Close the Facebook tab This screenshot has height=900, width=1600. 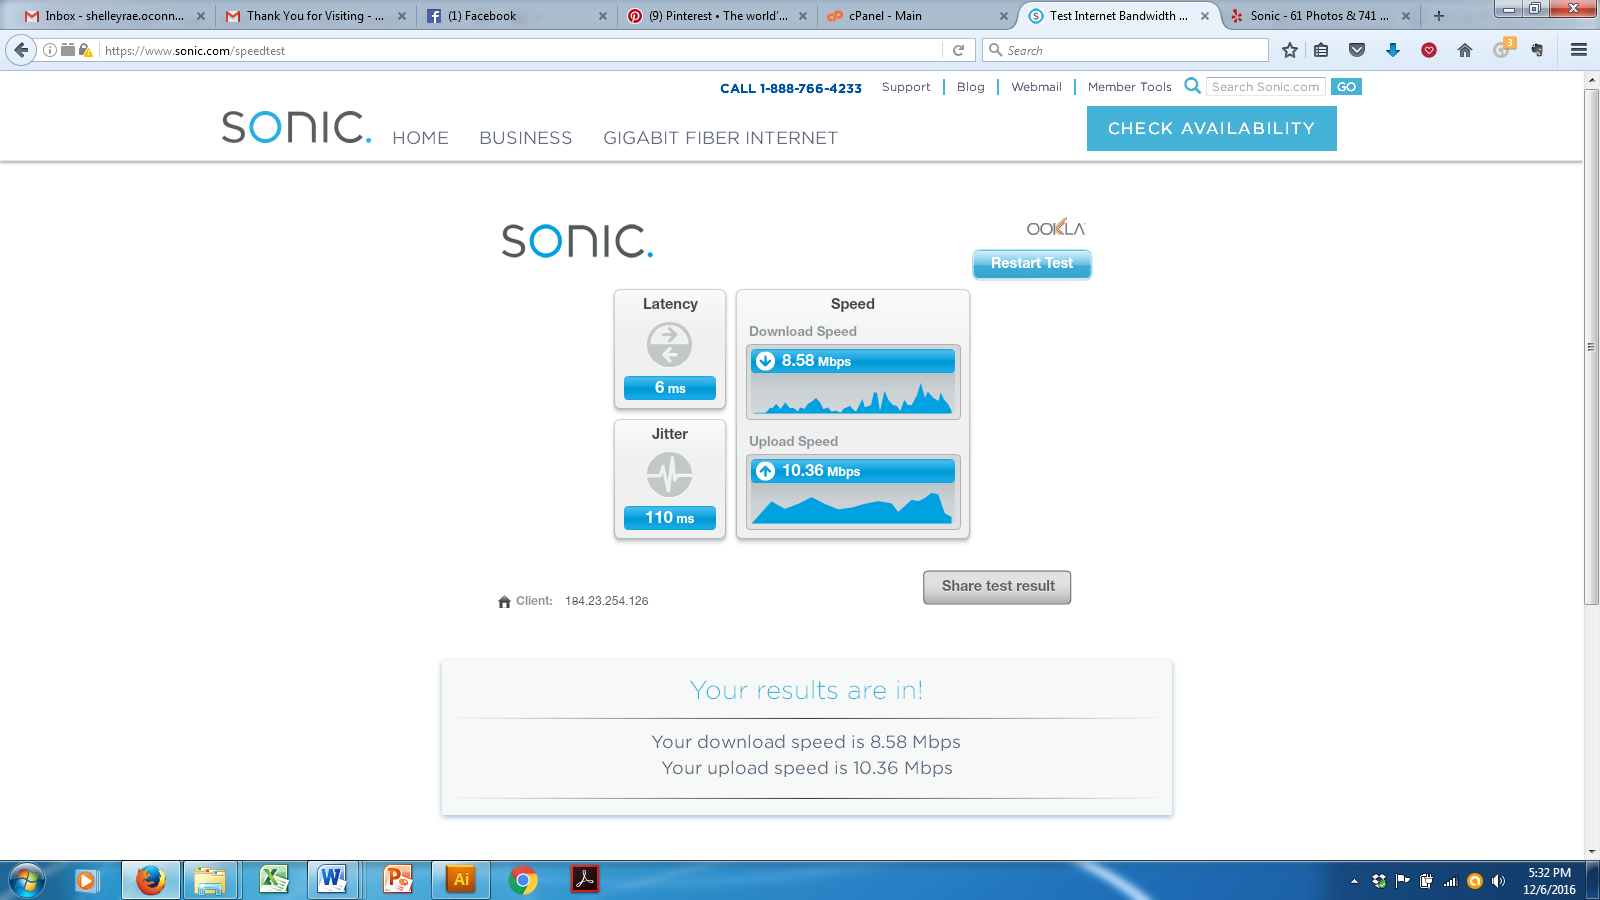(602, 16)
